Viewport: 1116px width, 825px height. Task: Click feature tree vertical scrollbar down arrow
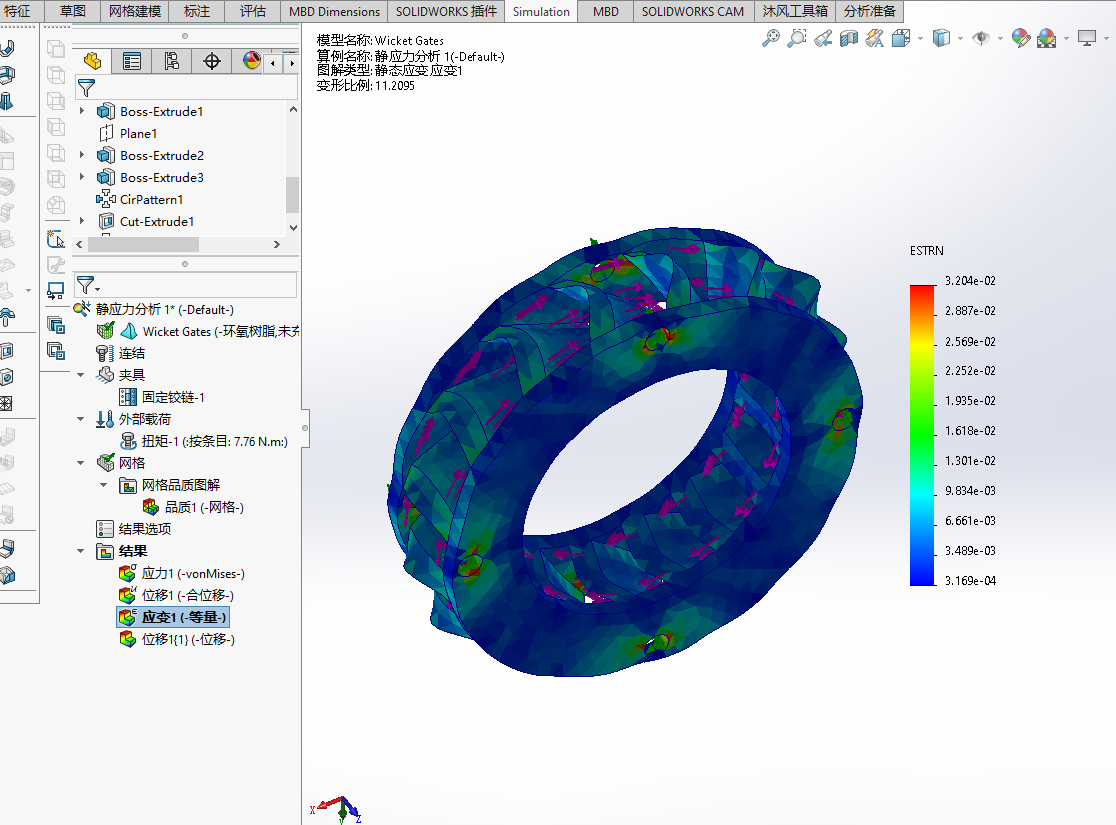[293, 228]
